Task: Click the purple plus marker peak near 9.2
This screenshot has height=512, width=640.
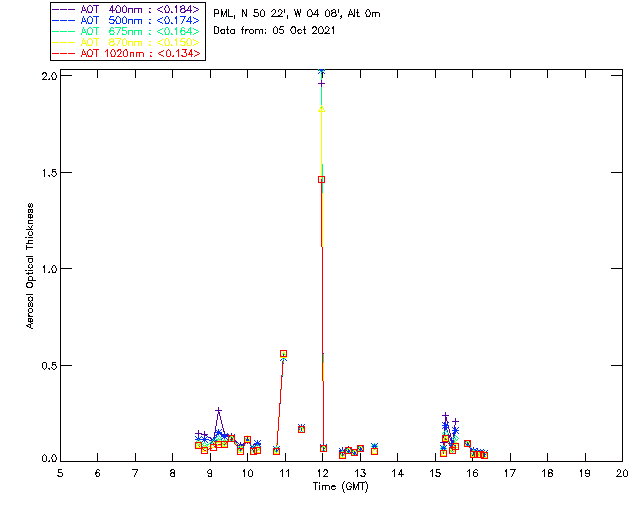Action: click(218, 410)
